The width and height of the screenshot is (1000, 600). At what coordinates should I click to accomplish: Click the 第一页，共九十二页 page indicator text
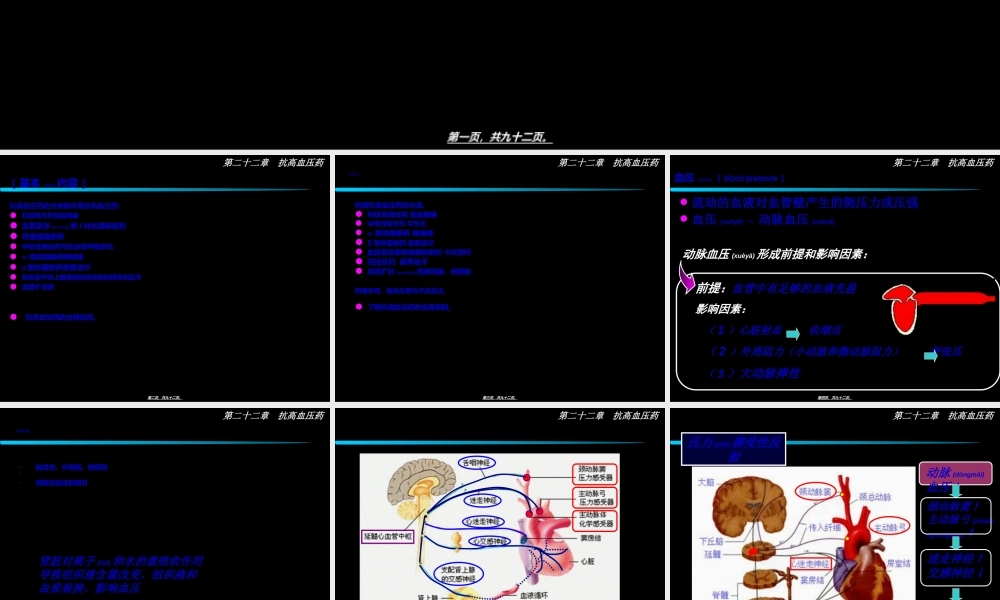coord(500,138)
